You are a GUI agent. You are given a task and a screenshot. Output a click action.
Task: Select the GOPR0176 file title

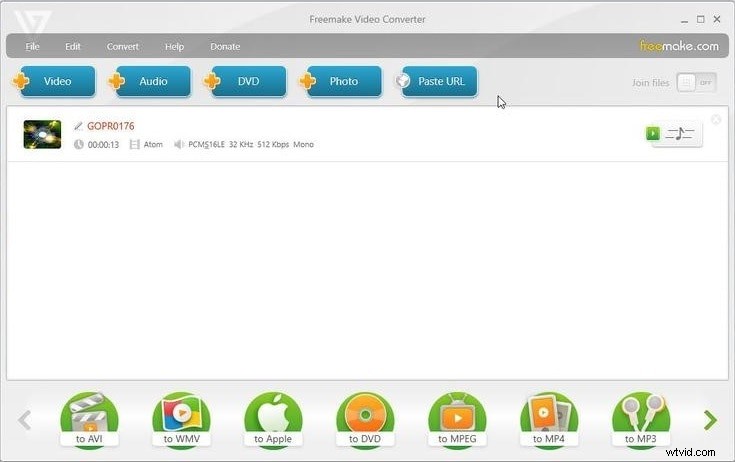click(111, 126)
